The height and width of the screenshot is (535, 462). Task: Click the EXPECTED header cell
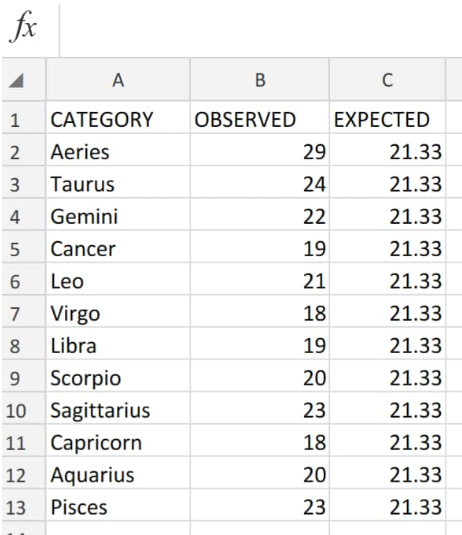[x=387, y=117]
